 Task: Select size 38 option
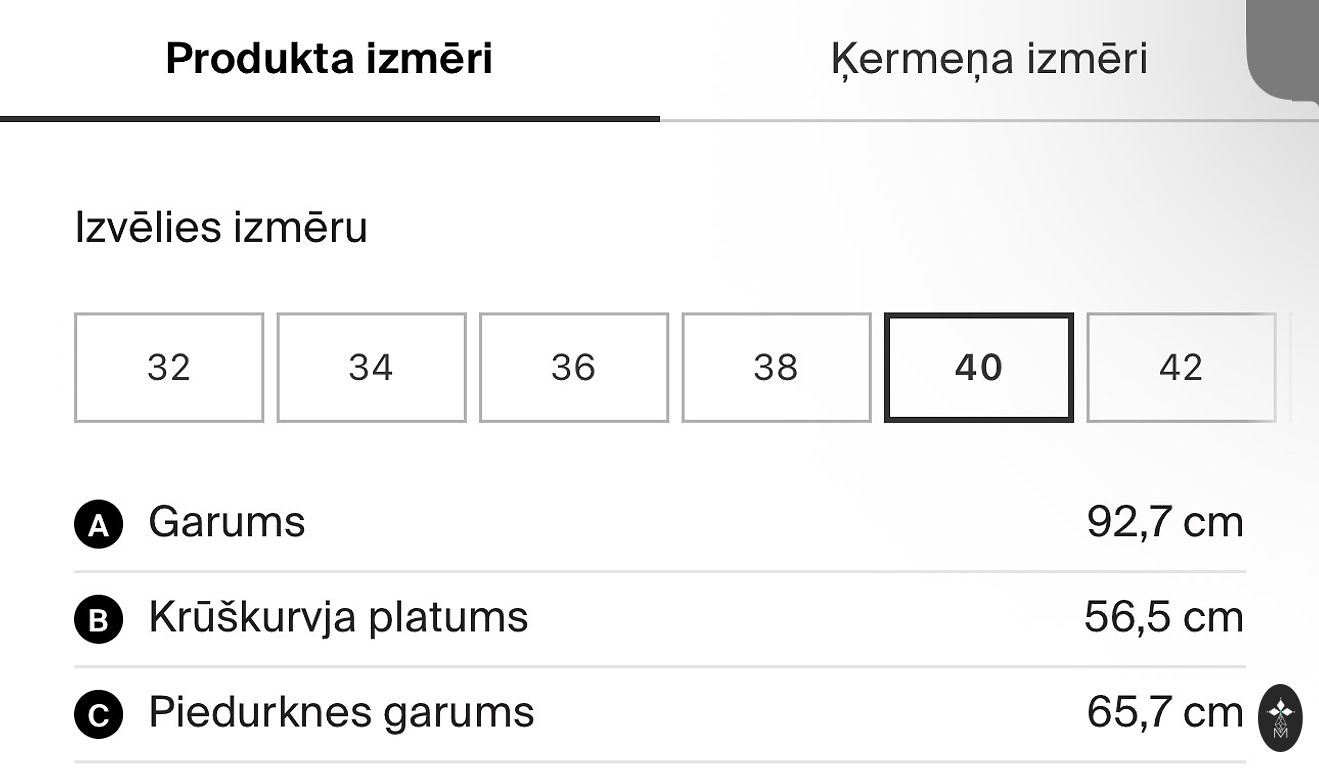(776, 367)
